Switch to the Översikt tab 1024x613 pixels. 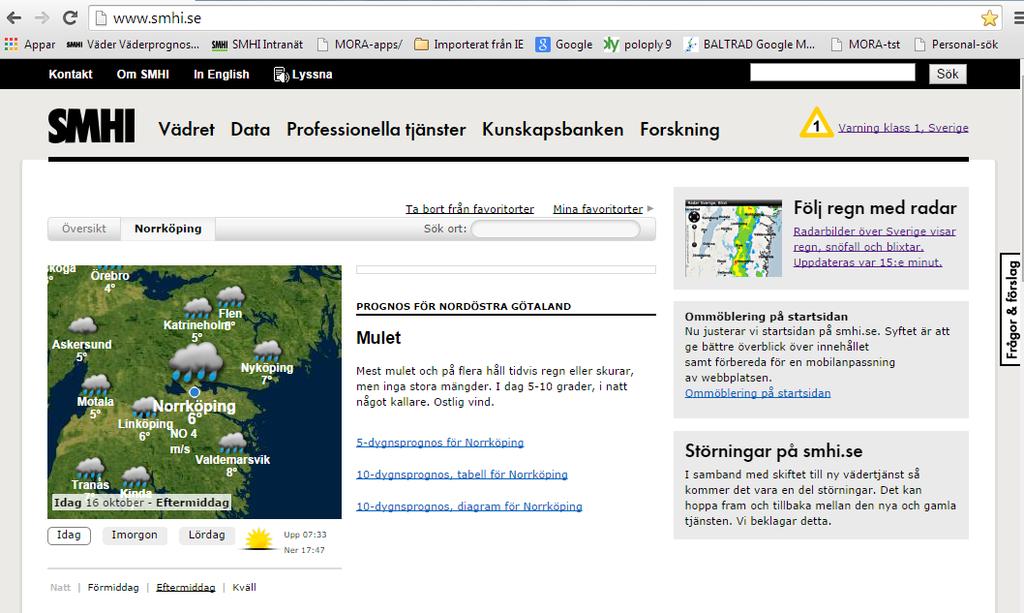pyautogui.click(x=84, y=228)
